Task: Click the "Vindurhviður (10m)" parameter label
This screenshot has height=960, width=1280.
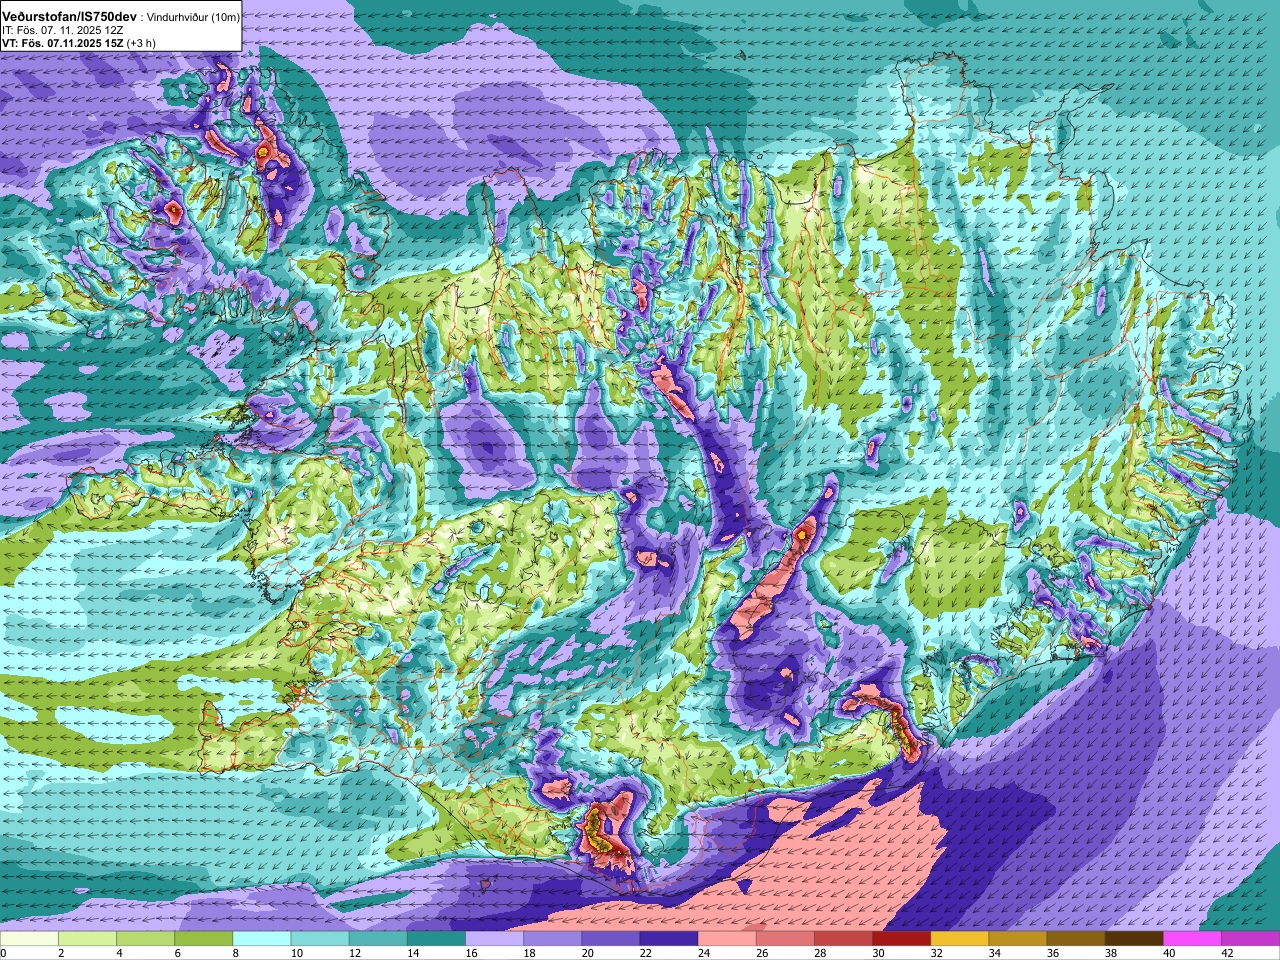Action: (x=193, y=18)
